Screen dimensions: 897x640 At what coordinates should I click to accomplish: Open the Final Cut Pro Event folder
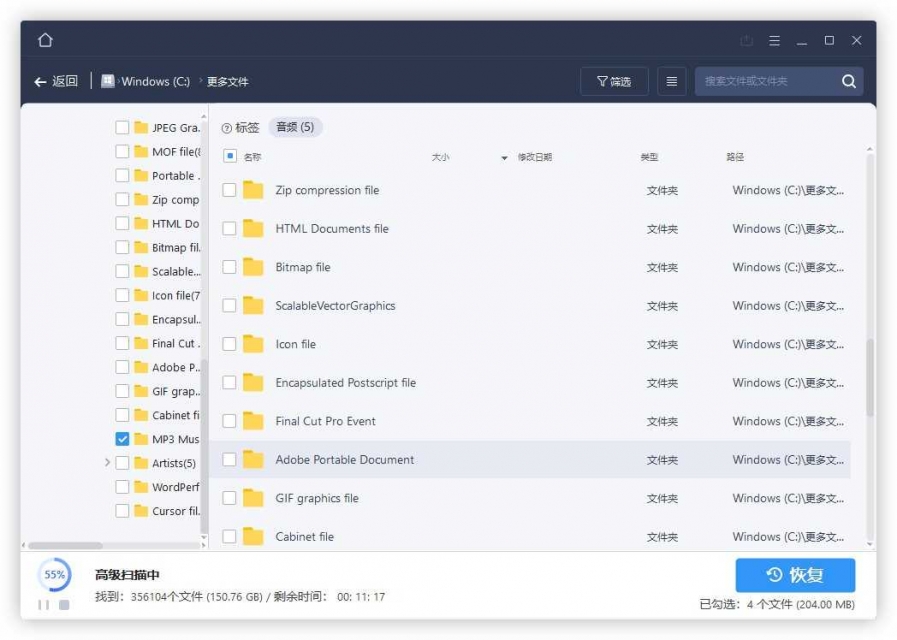pyautogui.click(x=325, y=421)
